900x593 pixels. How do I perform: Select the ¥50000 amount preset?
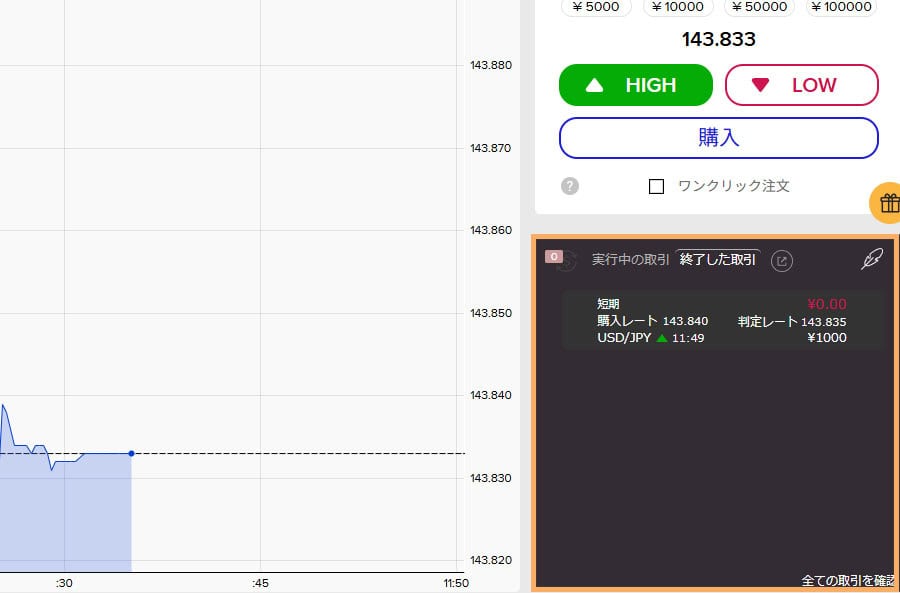pyautogui.click(x=759, y=7)
